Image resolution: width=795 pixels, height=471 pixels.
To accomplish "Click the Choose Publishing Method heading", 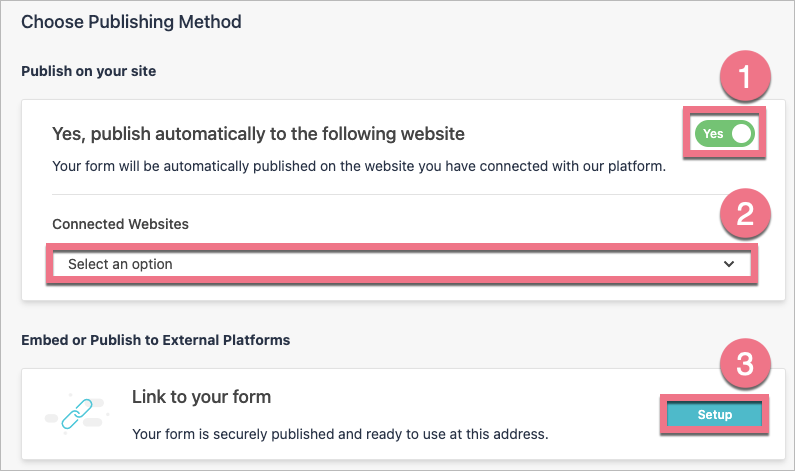I will pos(131,20).
